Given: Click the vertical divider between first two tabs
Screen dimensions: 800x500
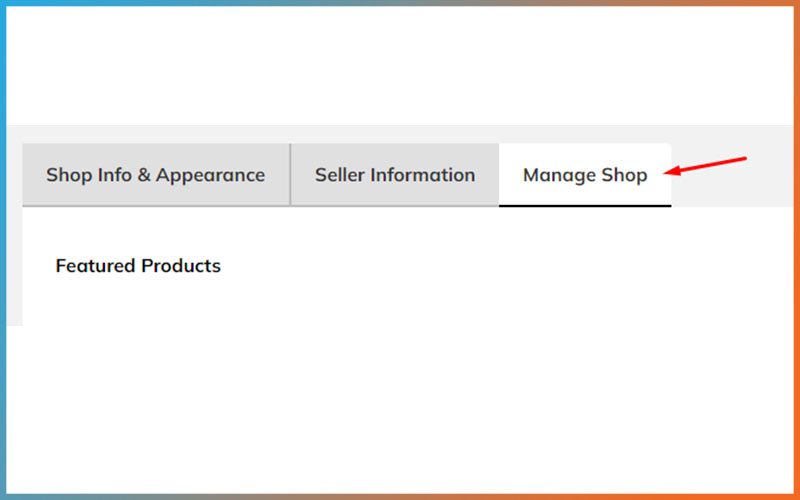Looking at the screenshot, I should coord(290,174).
